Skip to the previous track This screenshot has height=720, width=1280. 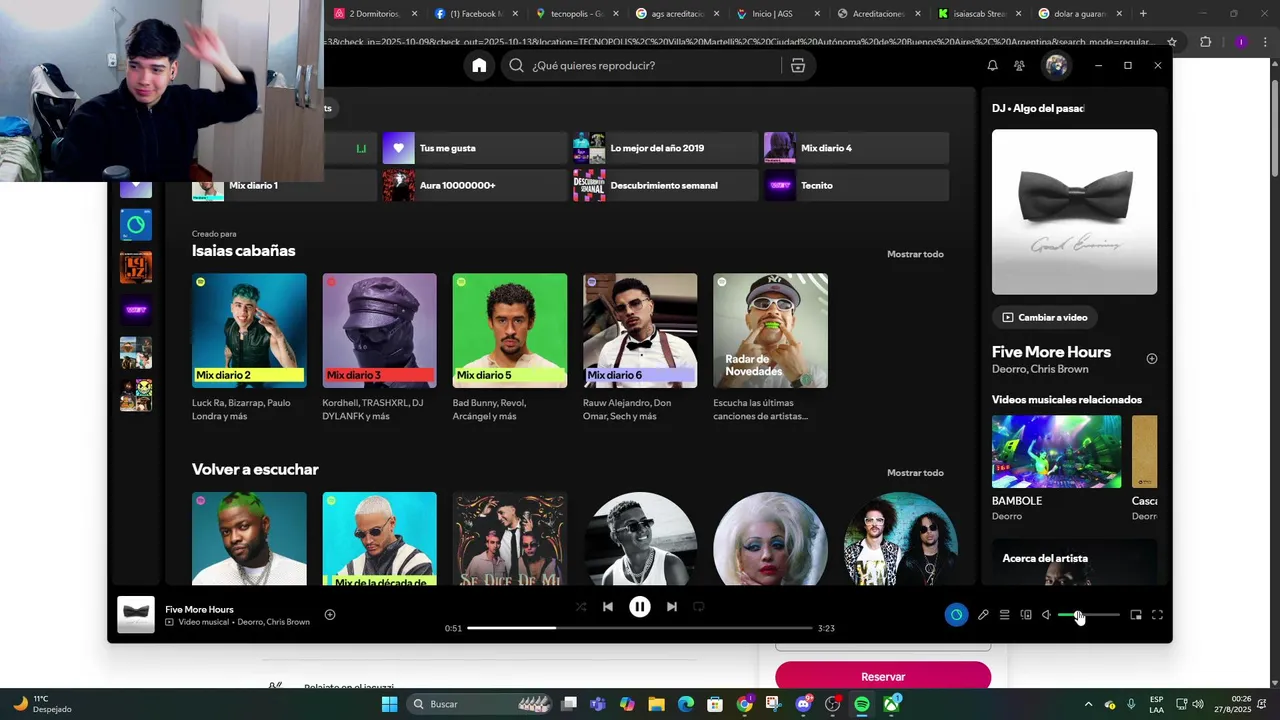[x=608, y=606]
